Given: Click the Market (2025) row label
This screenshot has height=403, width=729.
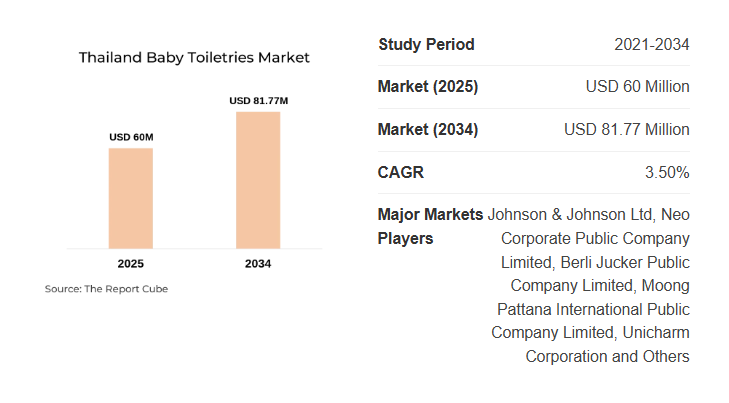Looking at the screenshot, I should coord(428,87).
